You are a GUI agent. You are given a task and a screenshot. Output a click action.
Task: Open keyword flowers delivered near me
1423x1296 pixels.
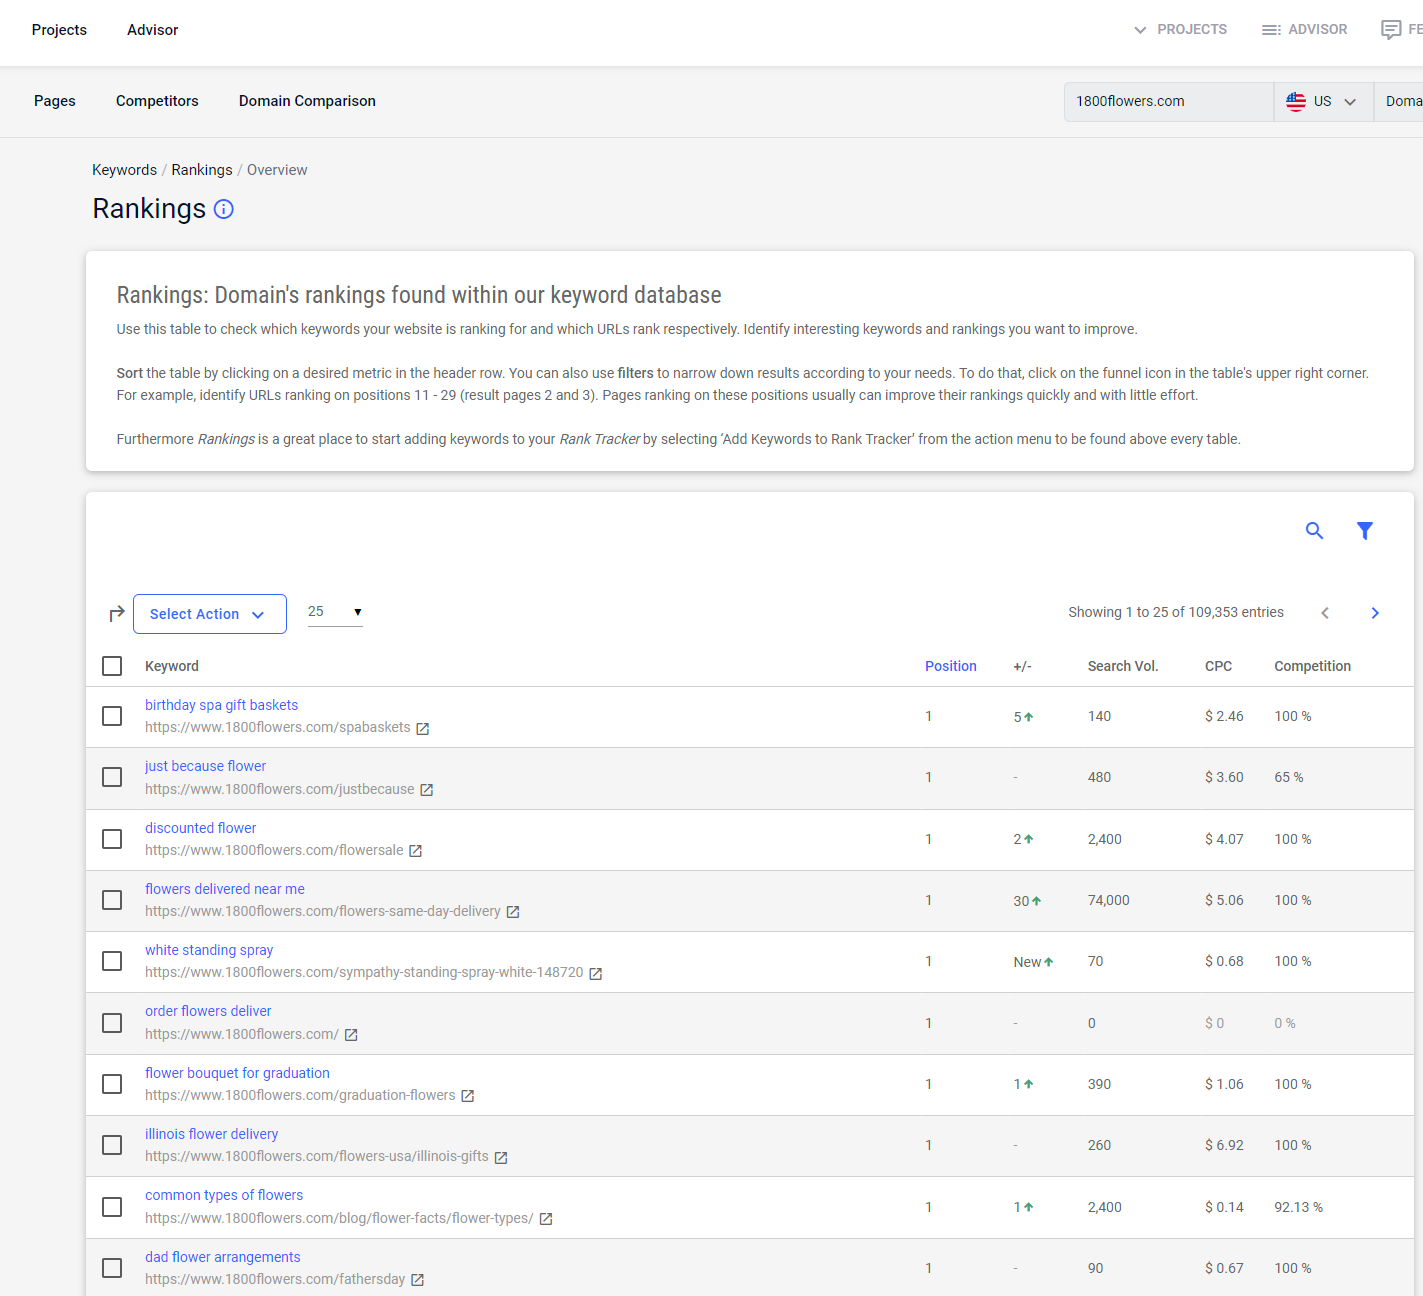point(225,889)
